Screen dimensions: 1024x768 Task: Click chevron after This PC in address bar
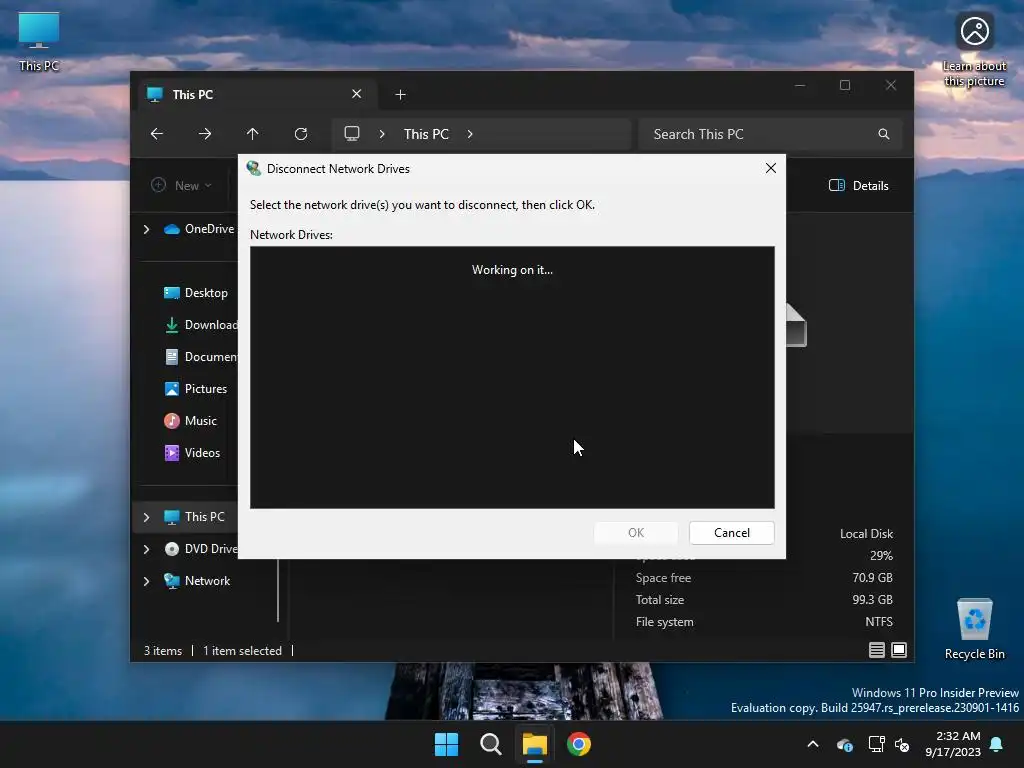pyautogui.click(x=470, y=134)
